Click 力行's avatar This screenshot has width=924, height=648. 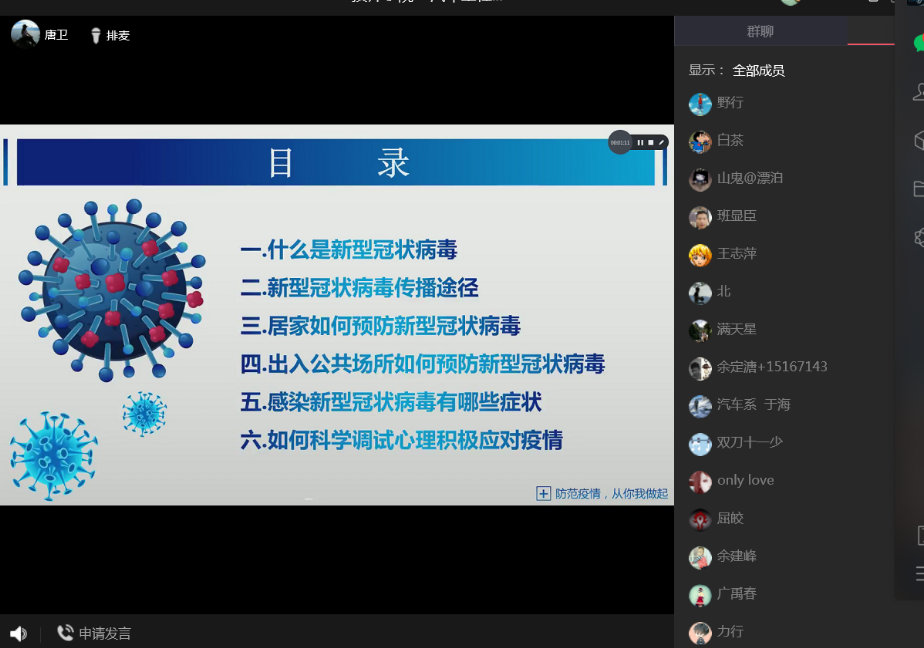point(700,633)
